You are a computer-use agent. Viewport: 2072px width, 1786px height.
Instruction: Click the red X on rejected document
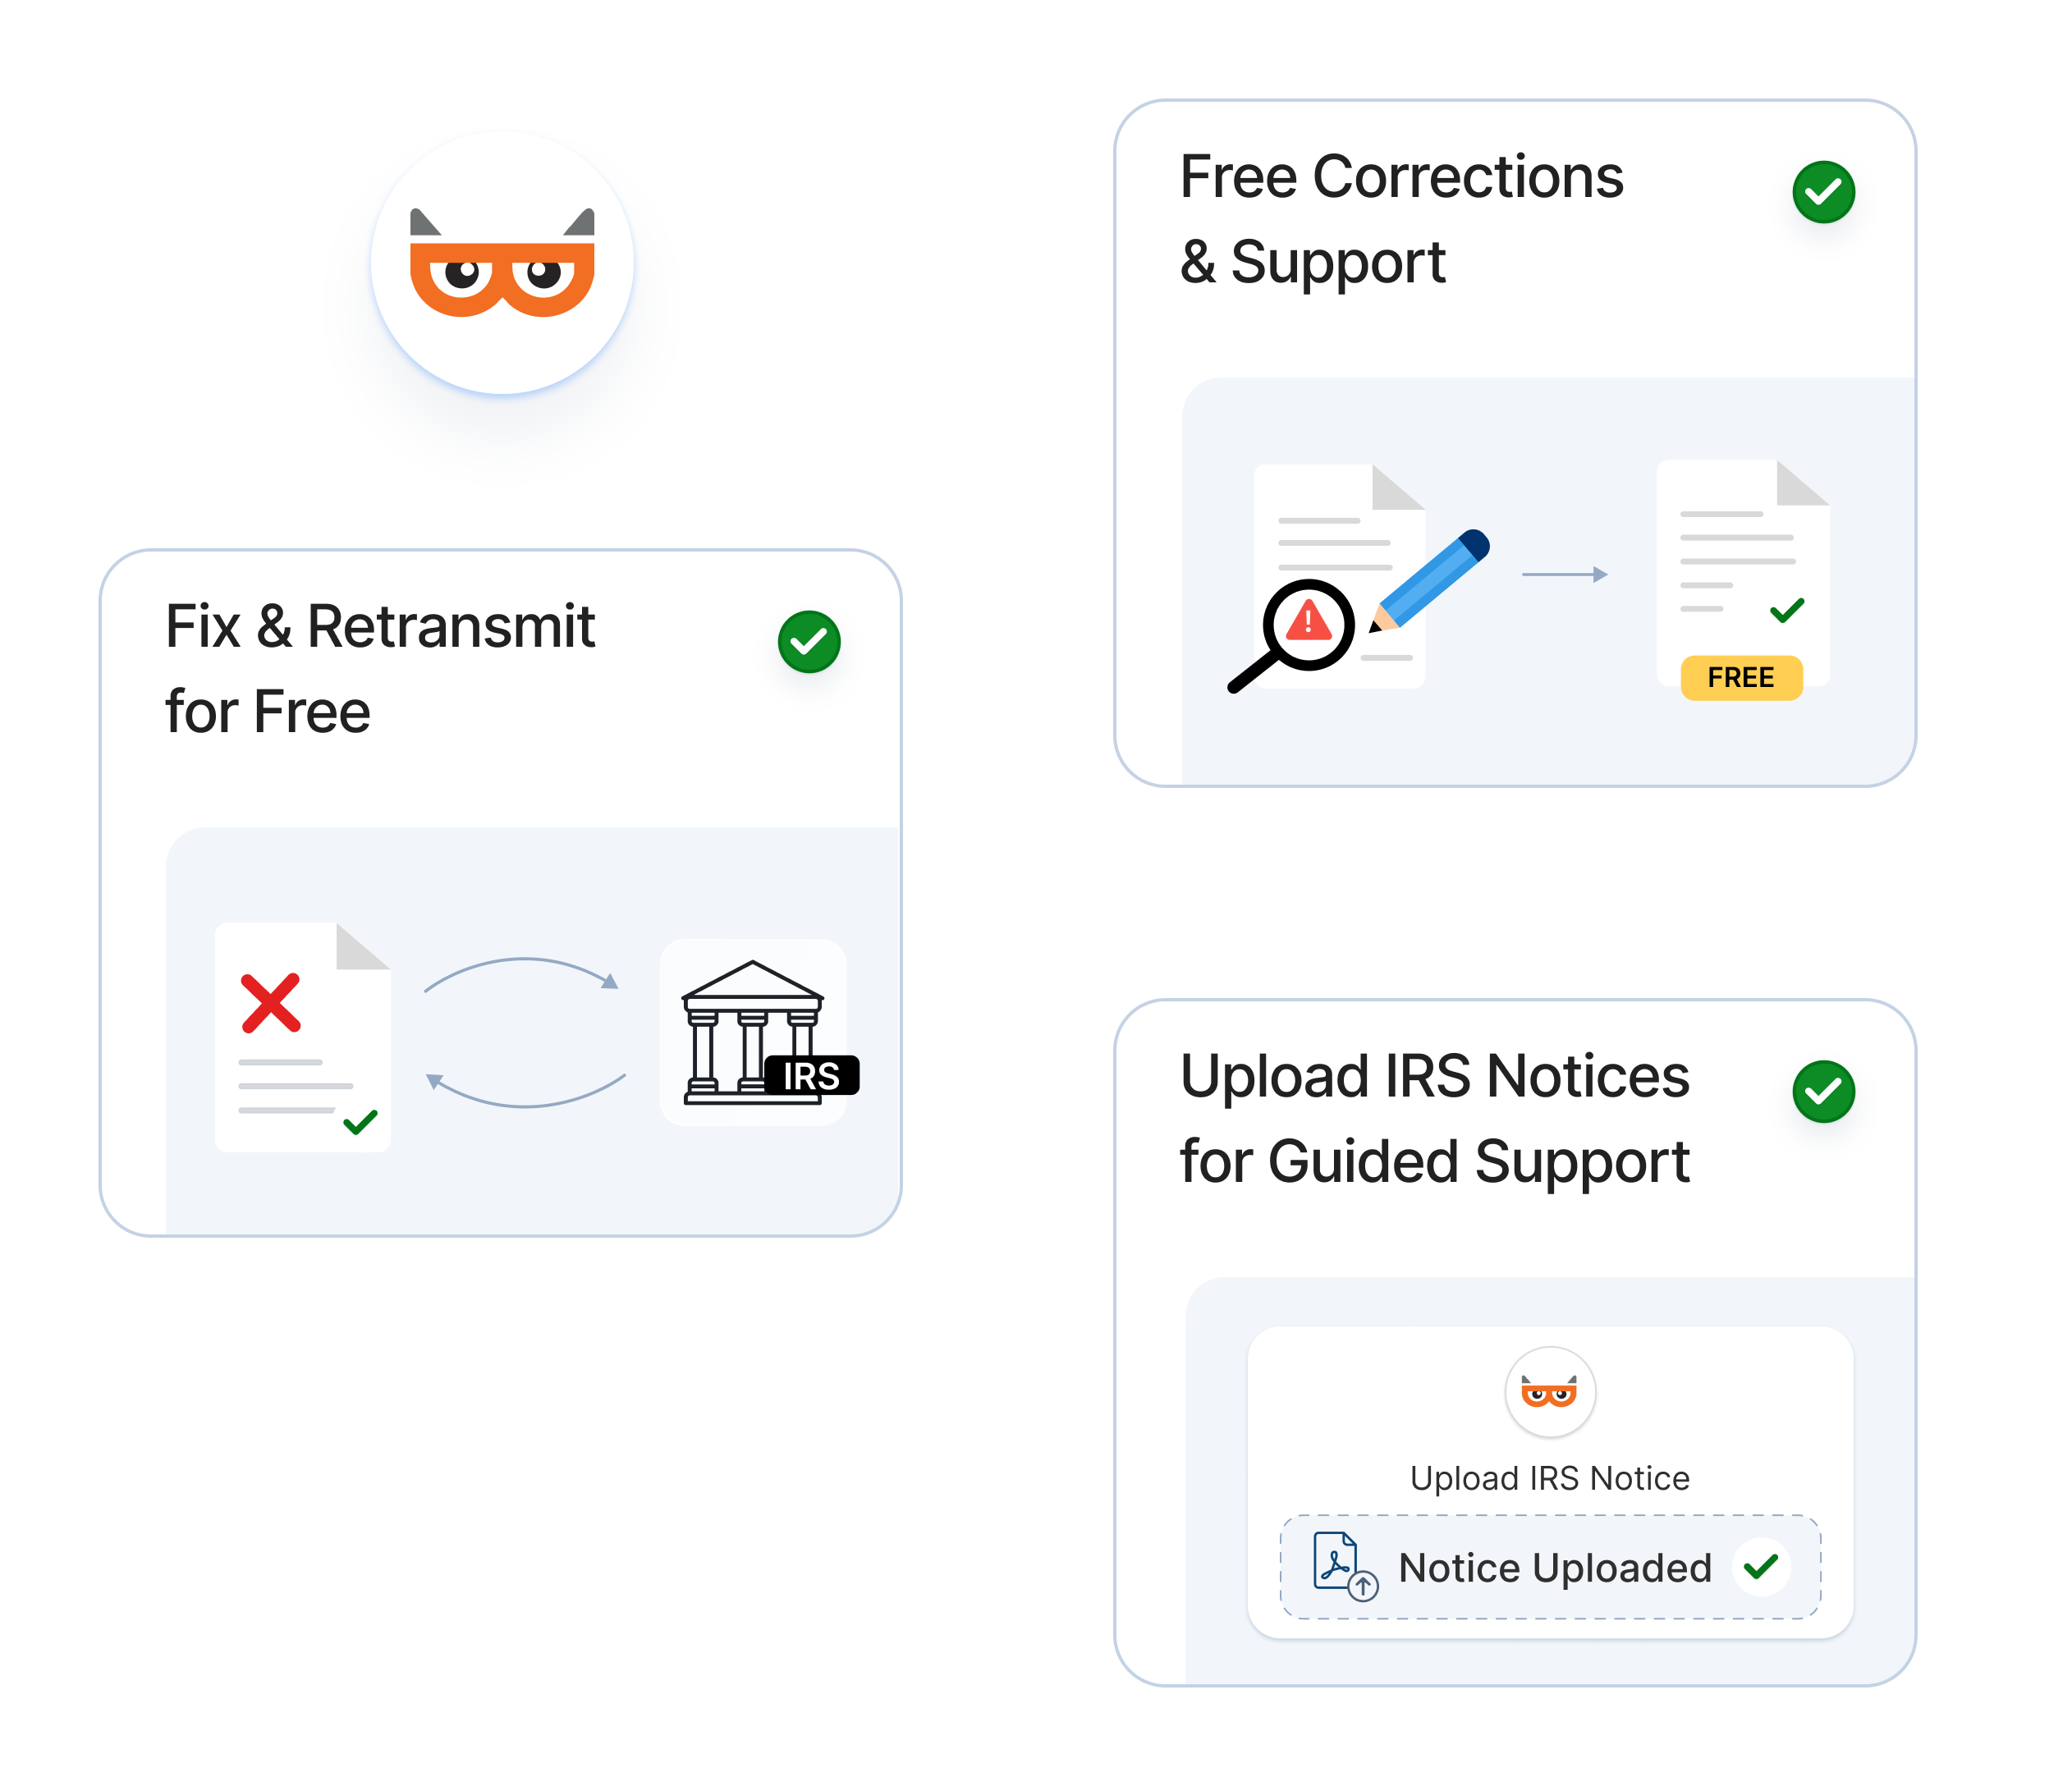point(270,1002)
